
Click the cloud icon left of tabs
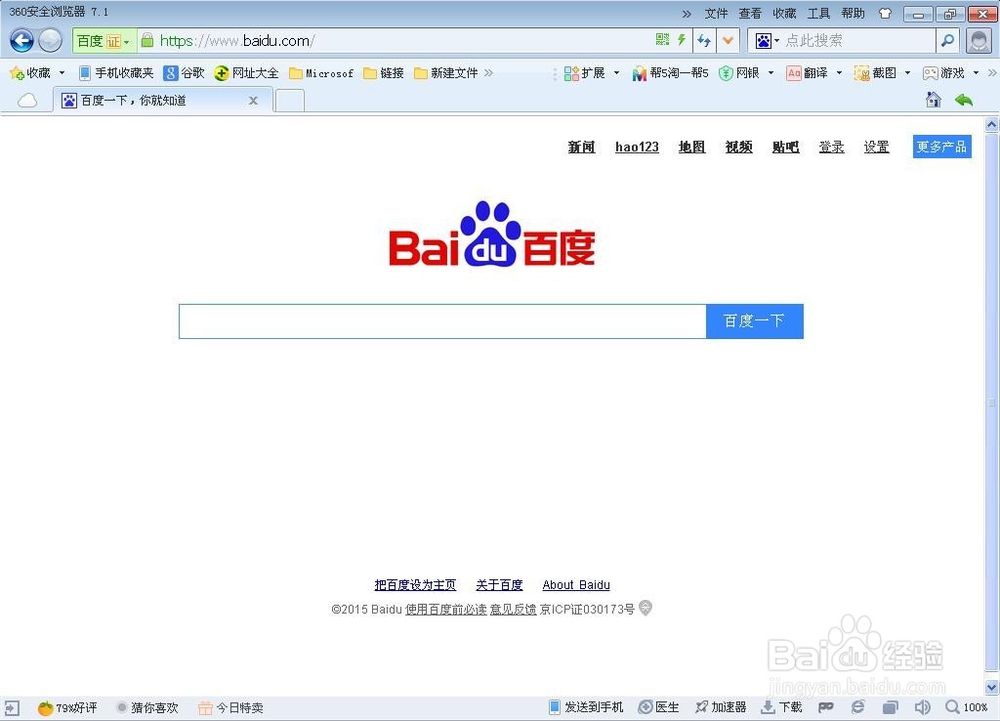click(27, 101)
